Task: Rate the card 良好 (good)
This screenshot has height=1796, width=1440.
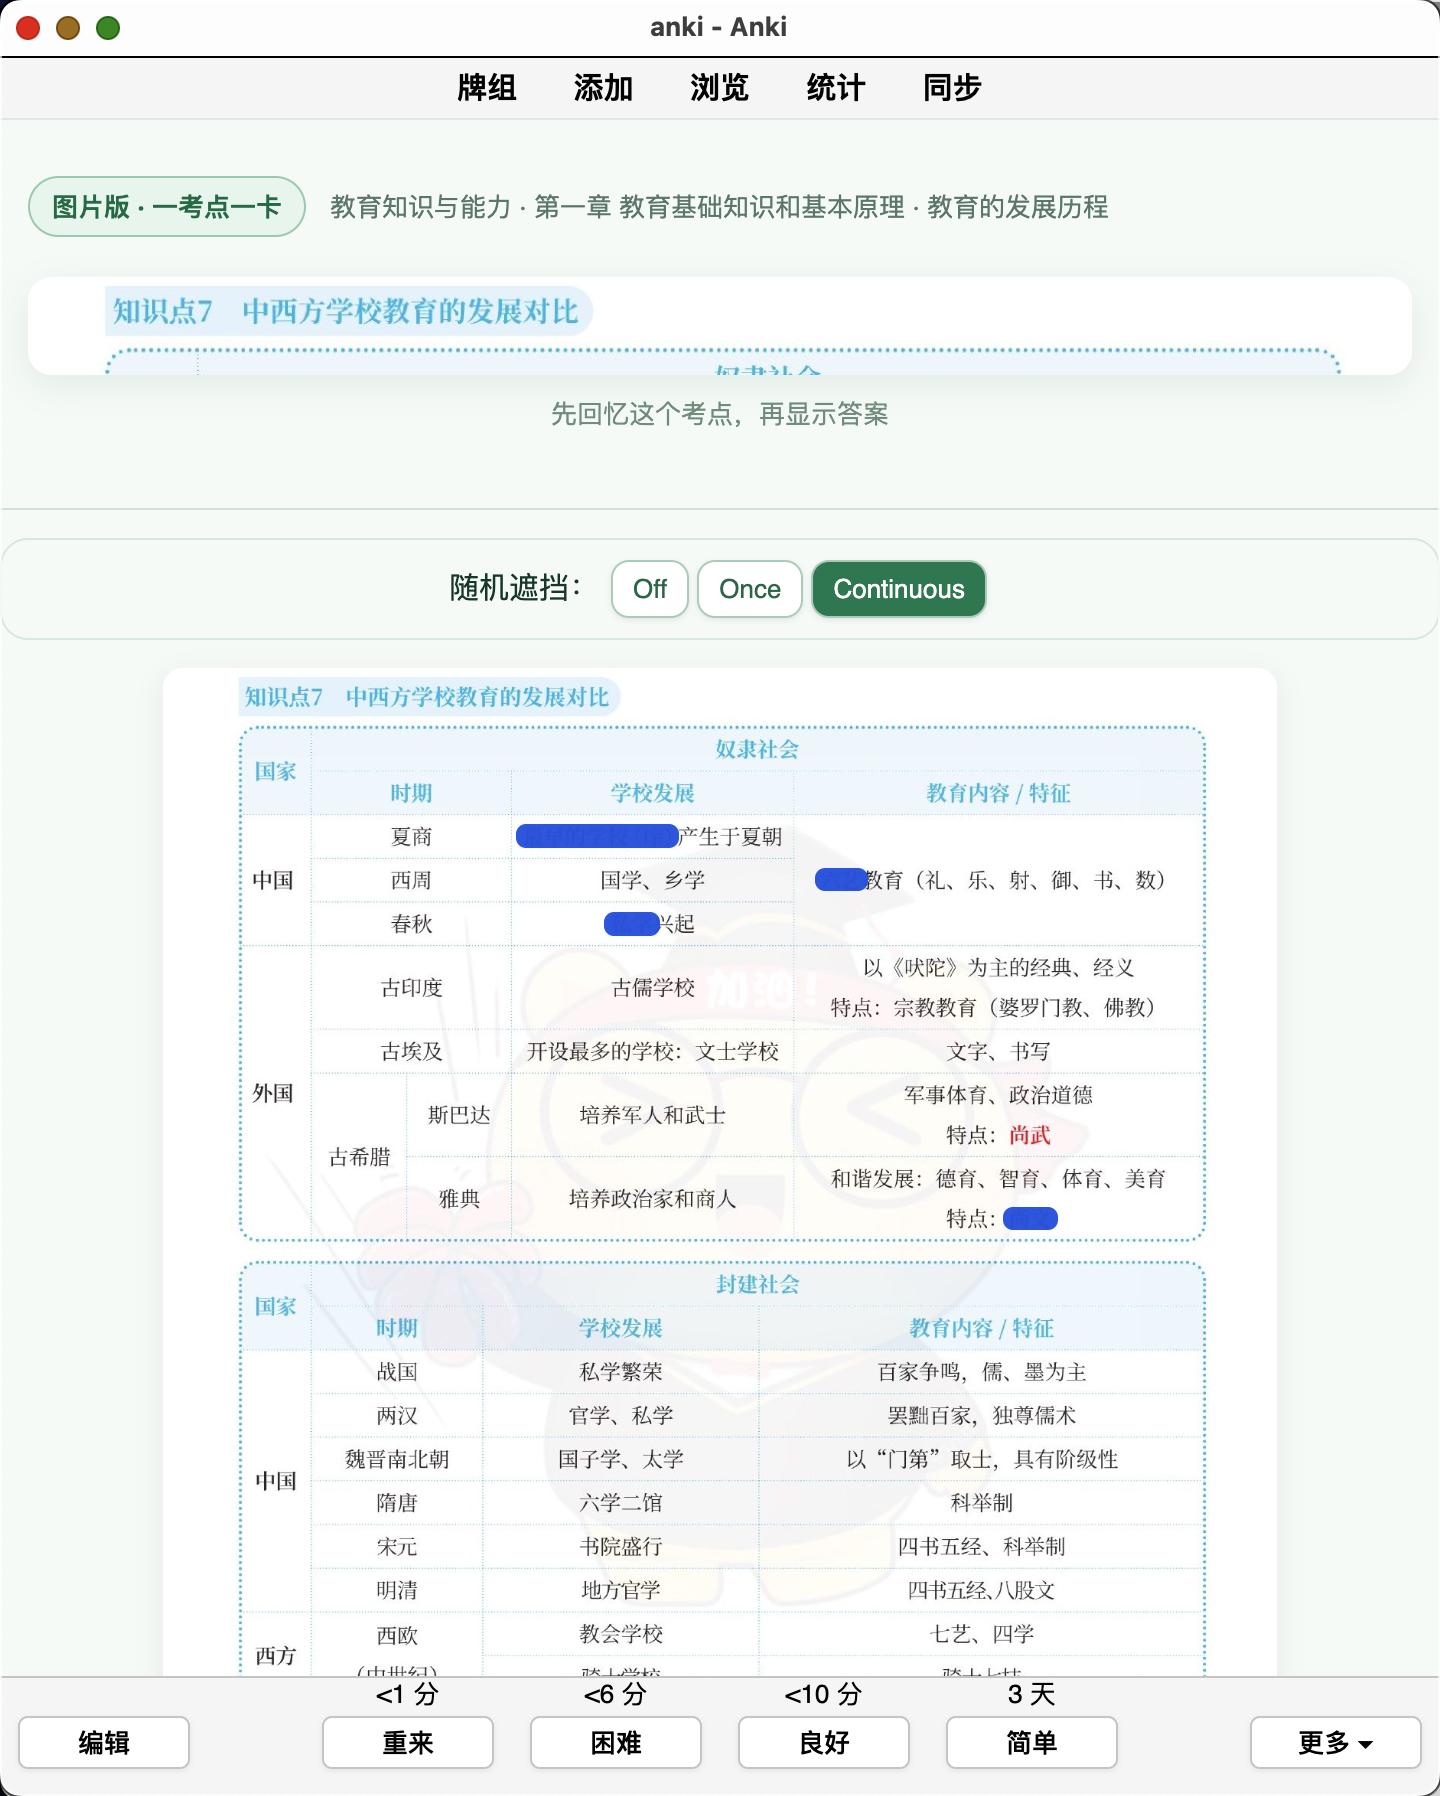Action: tap(824, 1743)
